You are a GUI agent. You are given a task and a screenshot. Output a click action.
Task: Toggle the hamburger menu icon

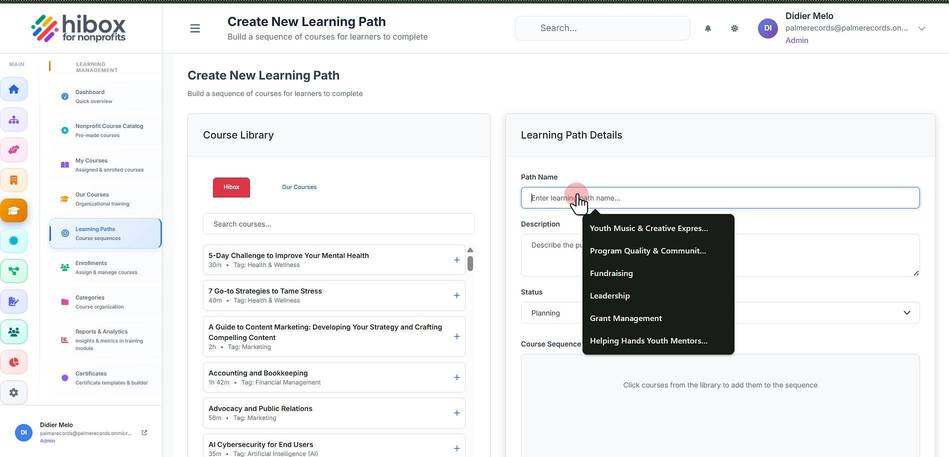(195, 28)
